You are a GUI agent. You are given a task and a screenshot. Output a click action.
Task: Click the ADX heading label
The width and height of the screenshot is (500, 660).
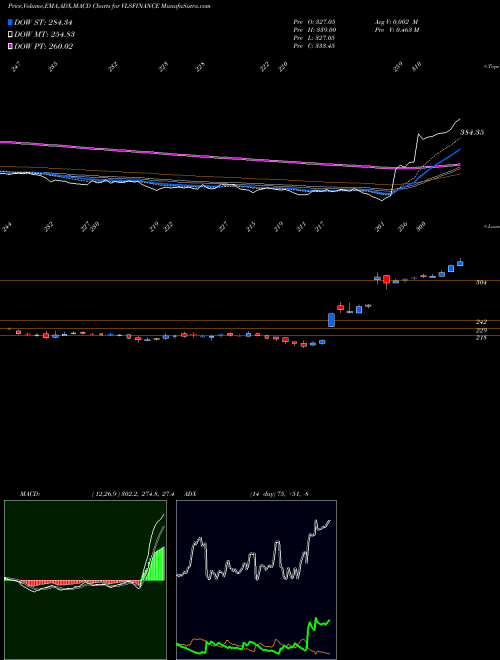tap(191, 494)
